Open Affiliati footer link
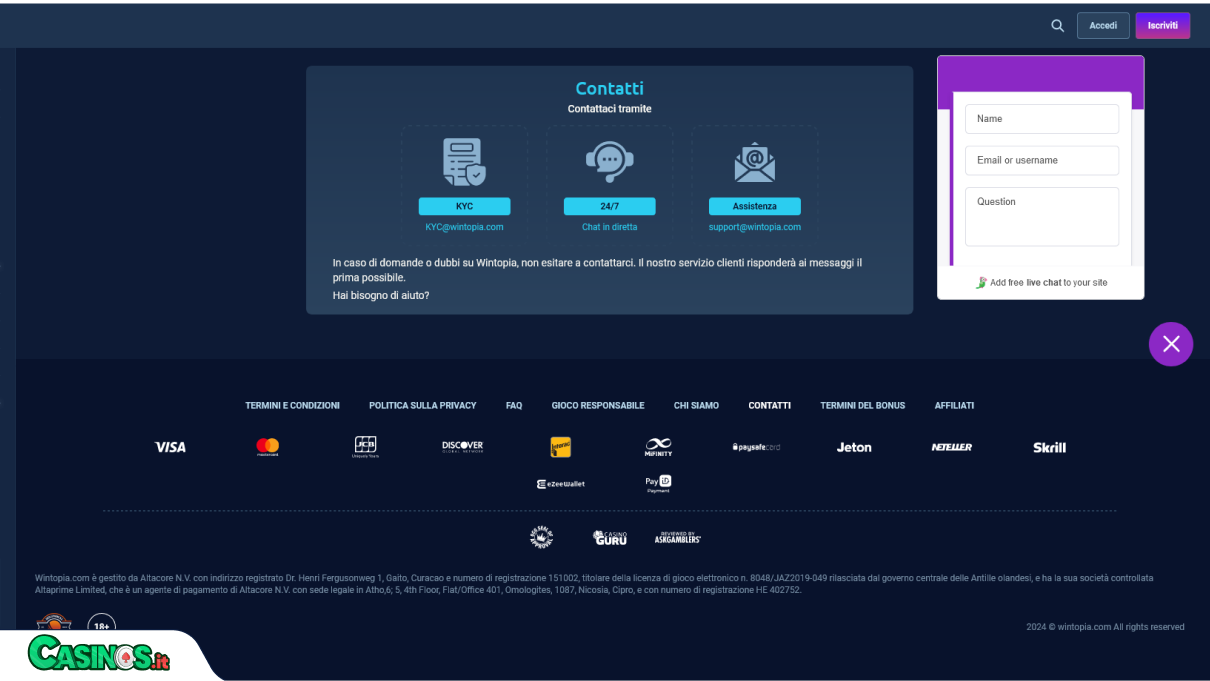 [954, 406]
